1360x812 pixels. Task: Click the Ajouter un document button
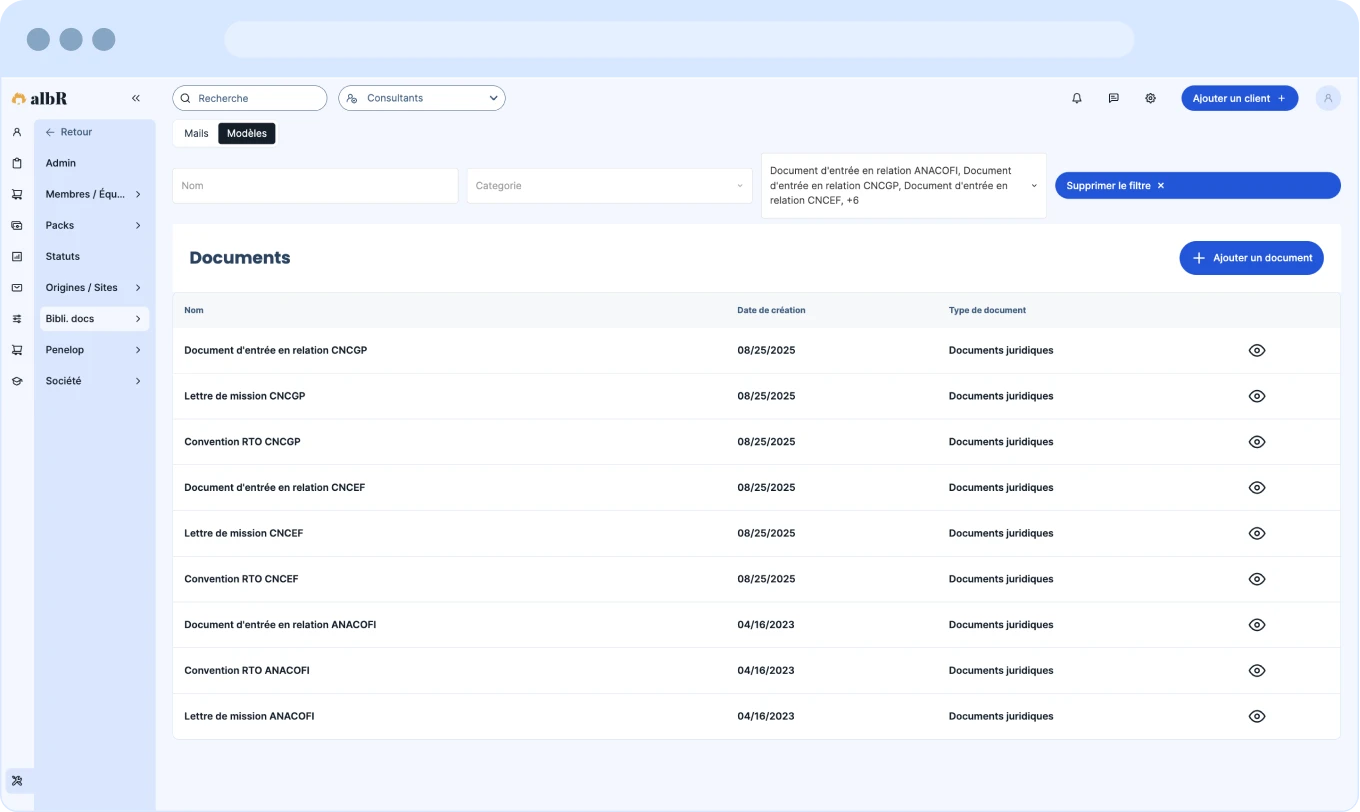point(1251,258)
